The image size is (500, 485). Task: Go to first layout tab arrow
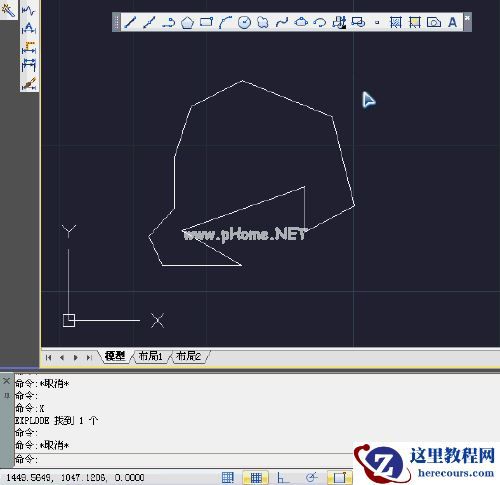[48, 358]
